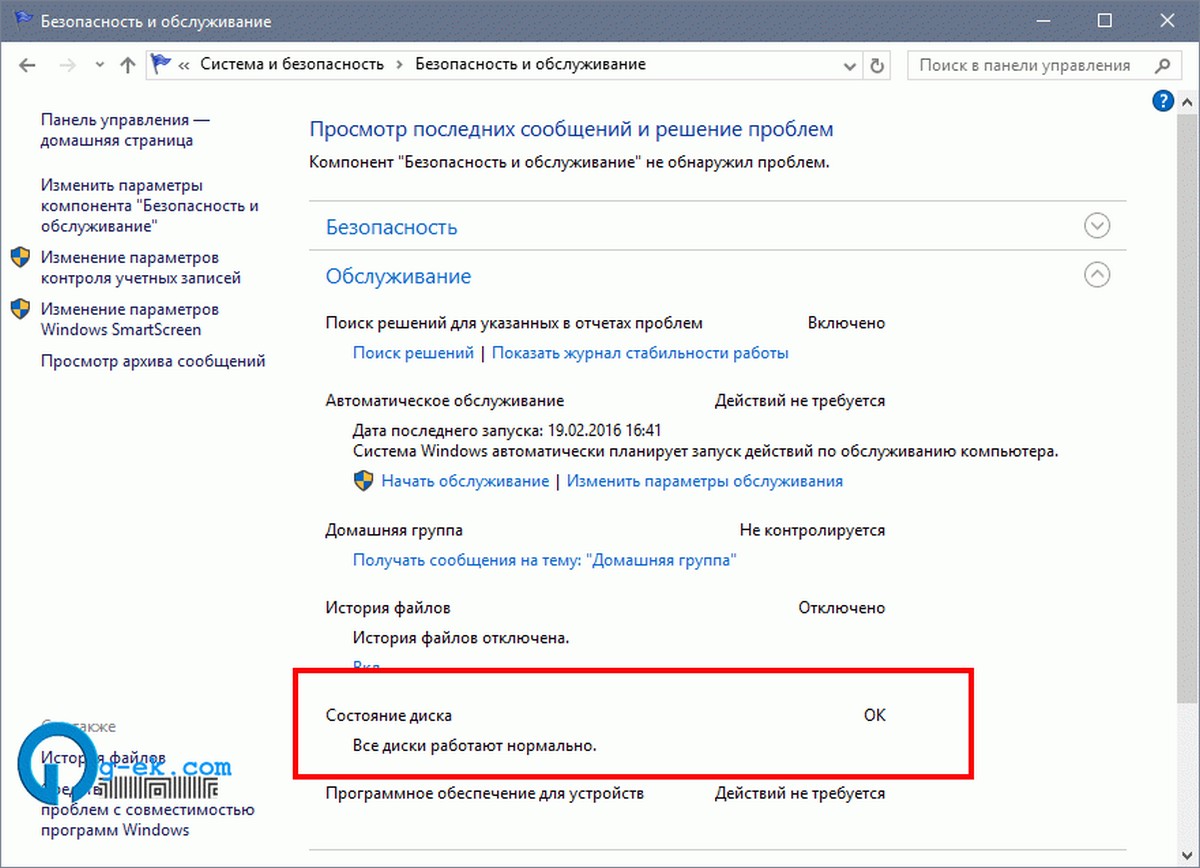Viewport: 1200px width, 868px height.
Task: Click Отключено status of История файлов
Action: [842, 608]
